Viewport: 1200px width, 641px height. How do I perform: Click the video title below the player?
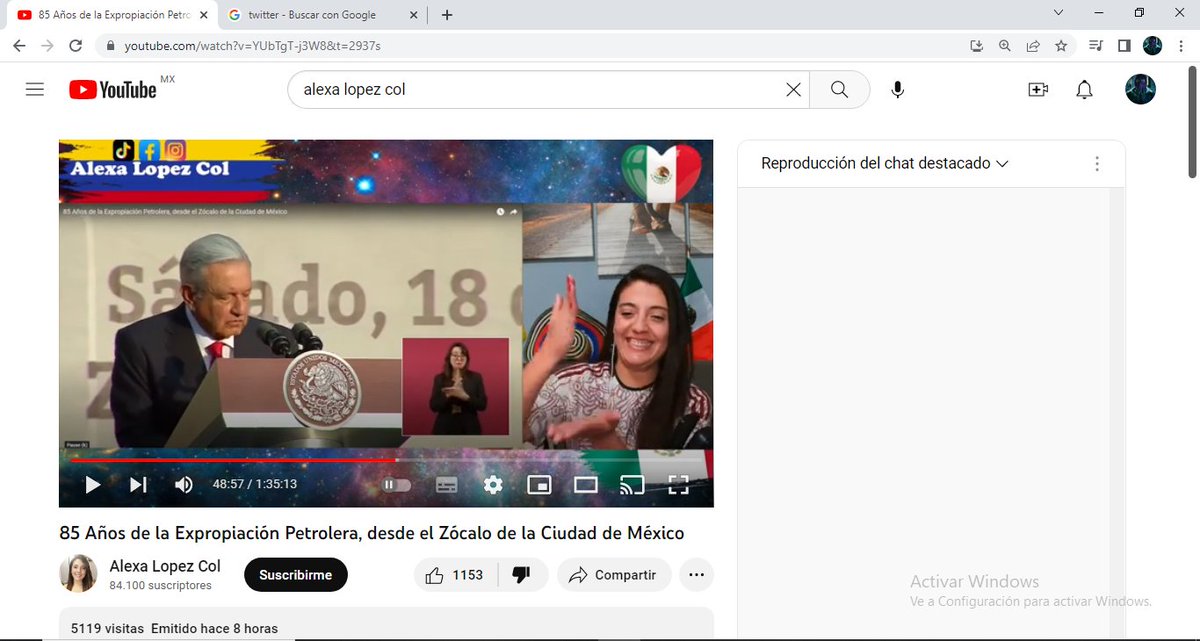[x=372, y=533]
